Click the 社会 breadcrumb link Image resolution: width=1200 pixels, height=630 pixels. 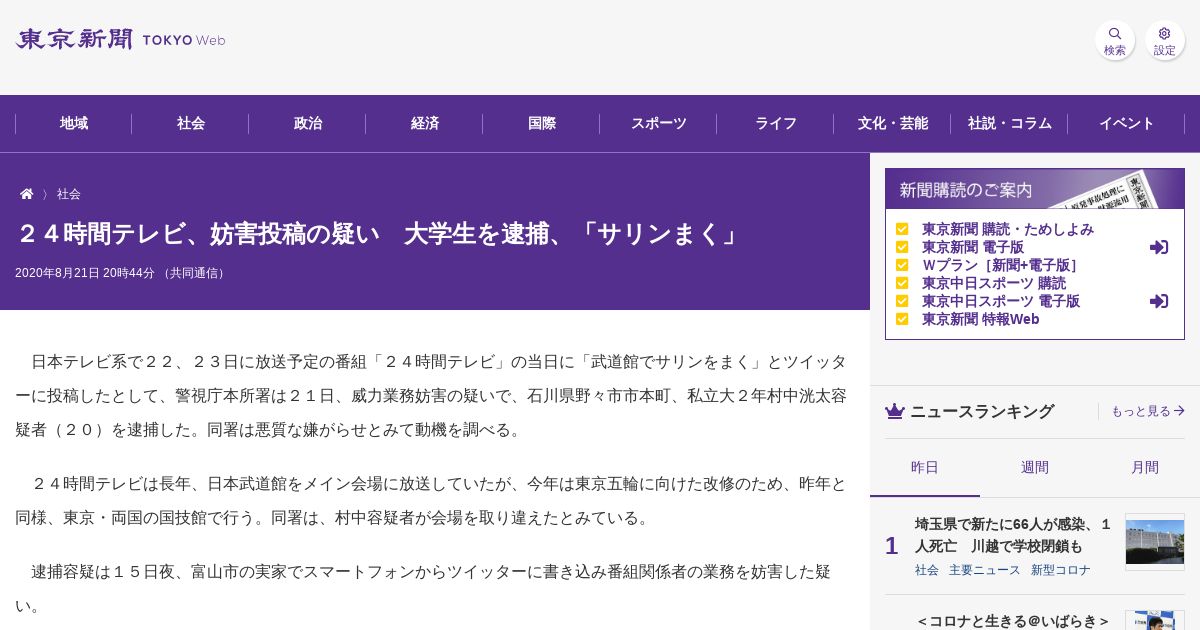(69, 194)
